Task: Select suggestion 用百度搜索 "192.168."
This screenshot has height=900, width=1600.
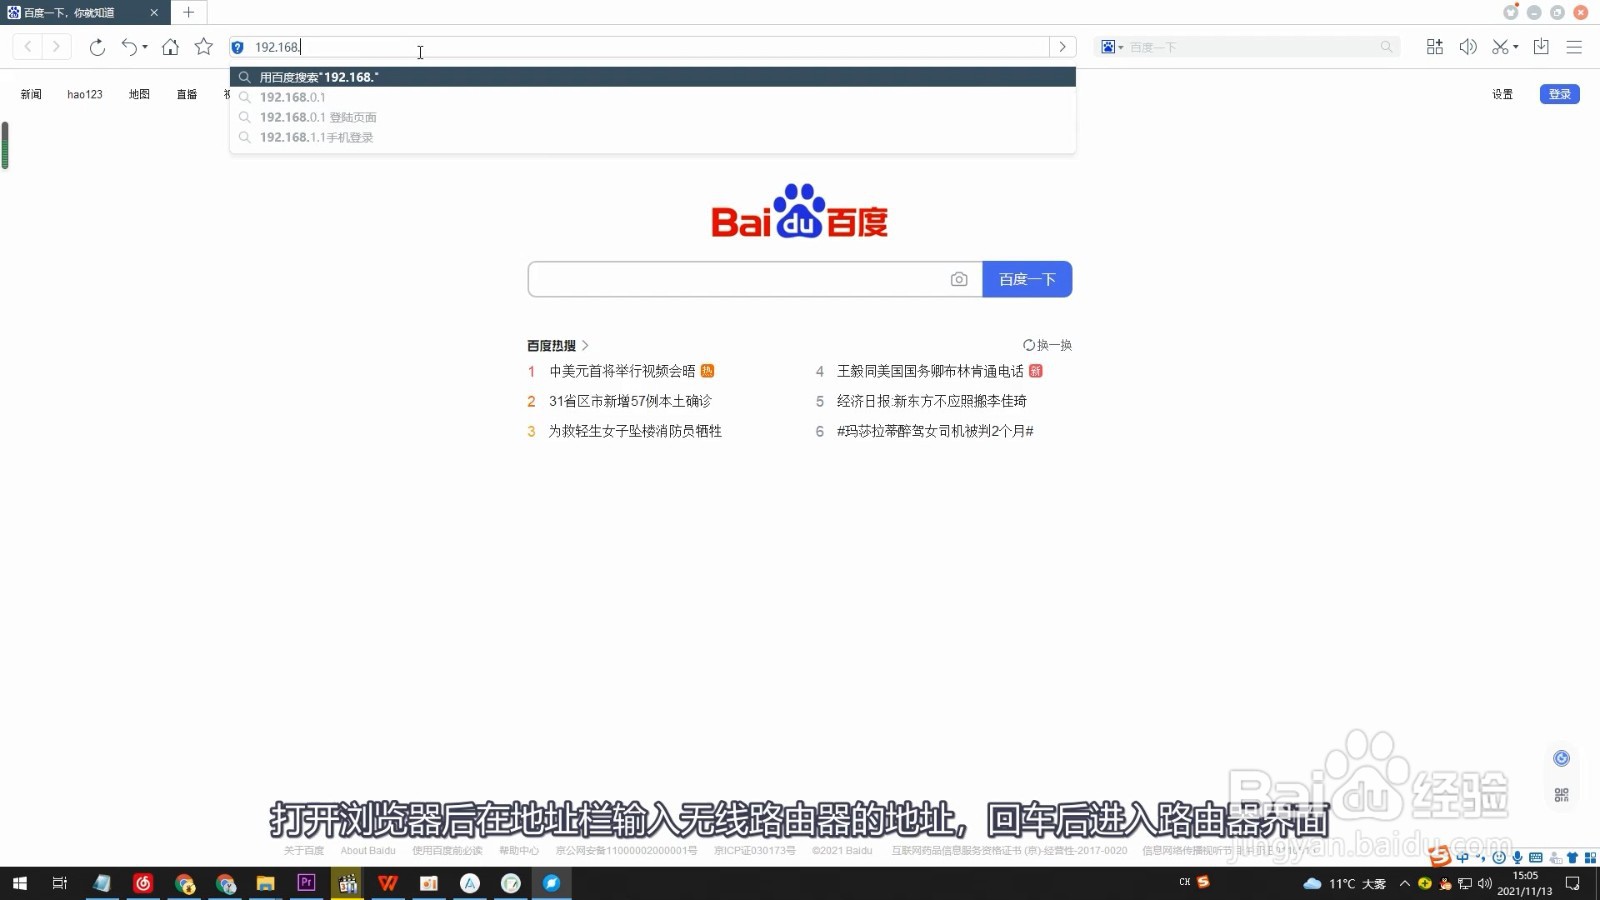Action: pos(652,77)
